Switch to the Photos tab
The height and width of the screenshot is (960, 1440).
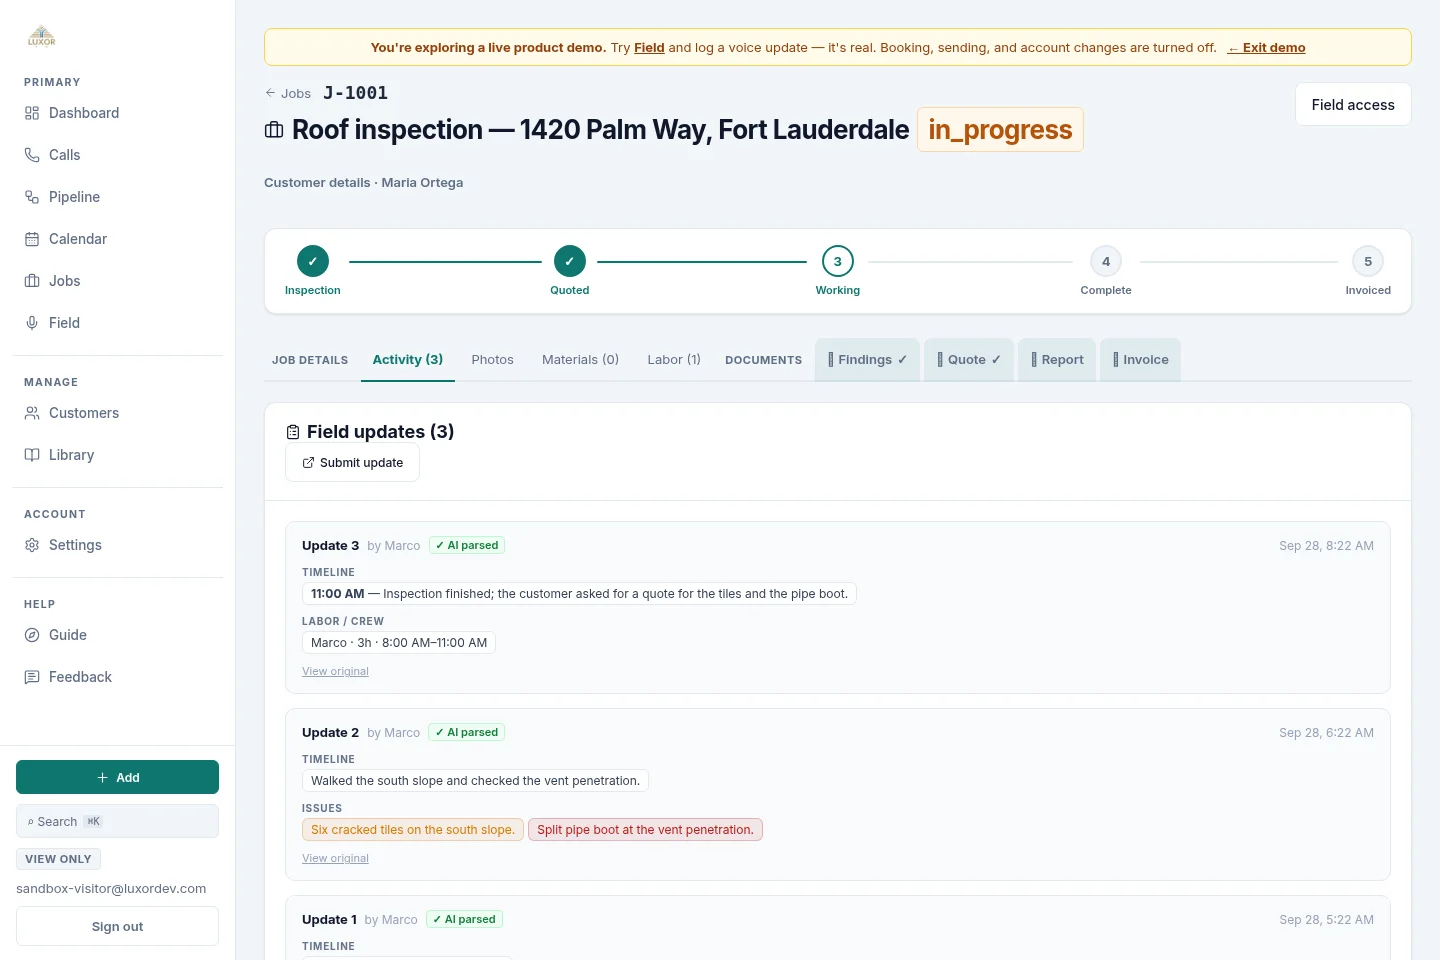click(x=493, y=360)
